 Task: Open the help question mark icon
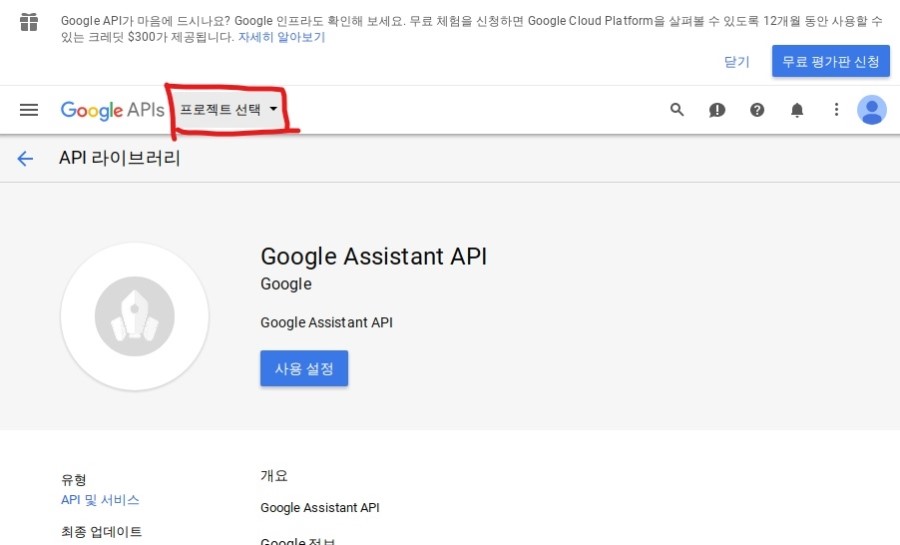point(757,110)
